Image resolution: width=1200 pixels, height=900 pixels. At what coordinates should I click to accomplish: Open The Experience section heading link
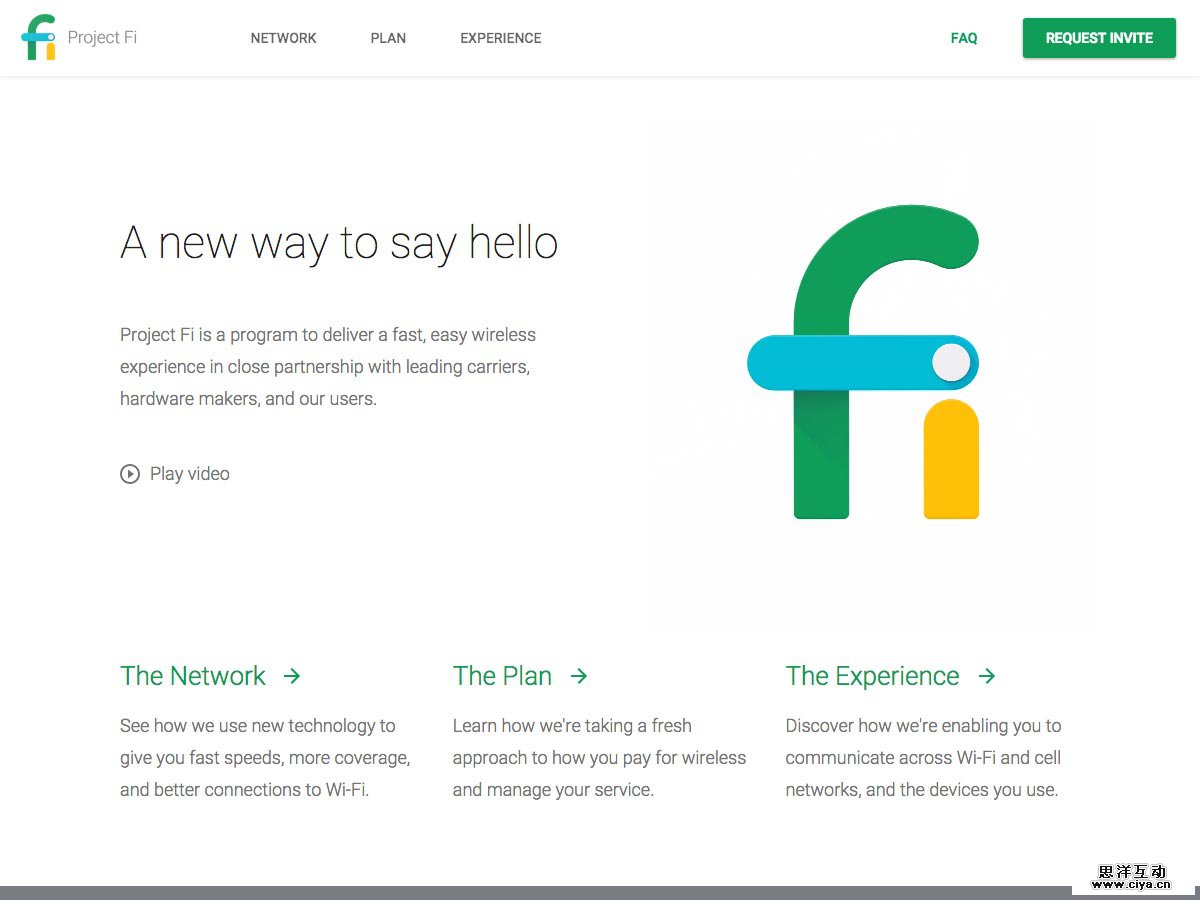[872, 676]
